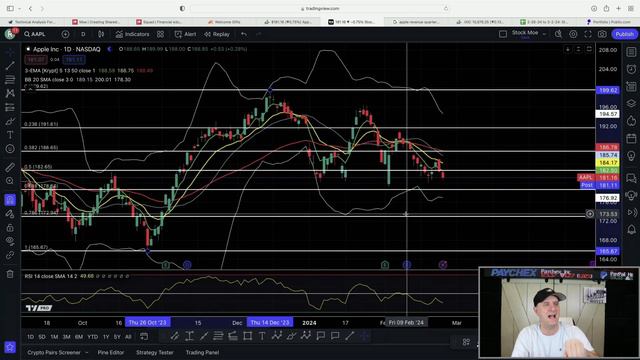640x360 pixels.
Task: Toggle stay in drawing mode pencil-lock
Action: tap(10, 213)
